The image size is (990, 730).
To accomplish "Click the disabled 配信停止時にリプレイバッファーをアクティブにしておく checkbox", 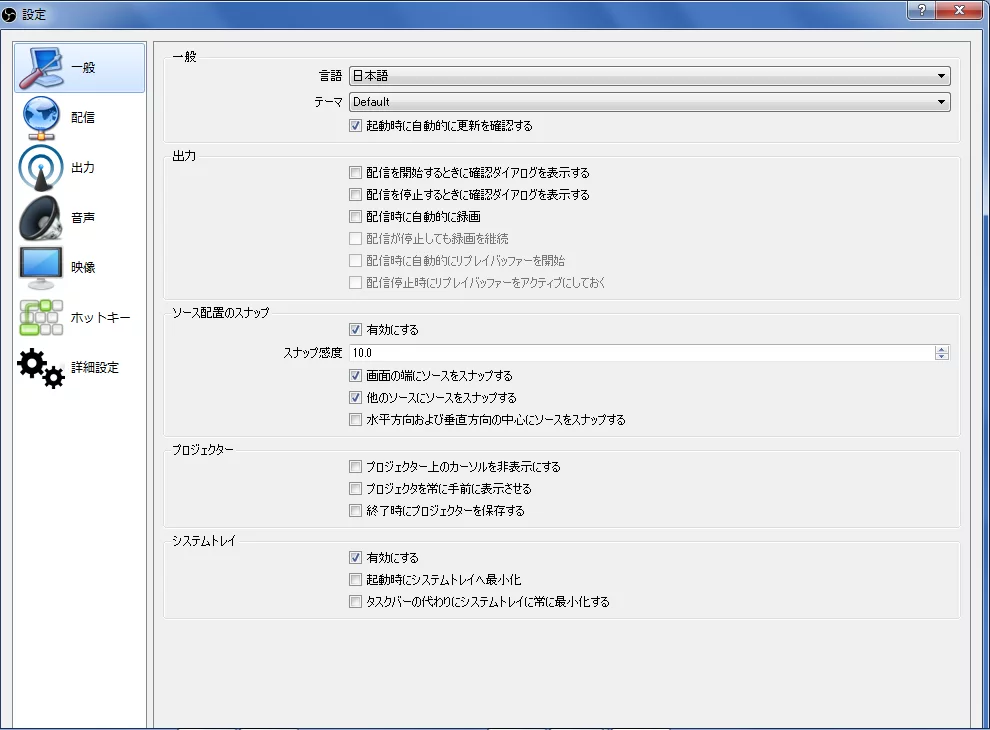I will [x=355, y=283].
